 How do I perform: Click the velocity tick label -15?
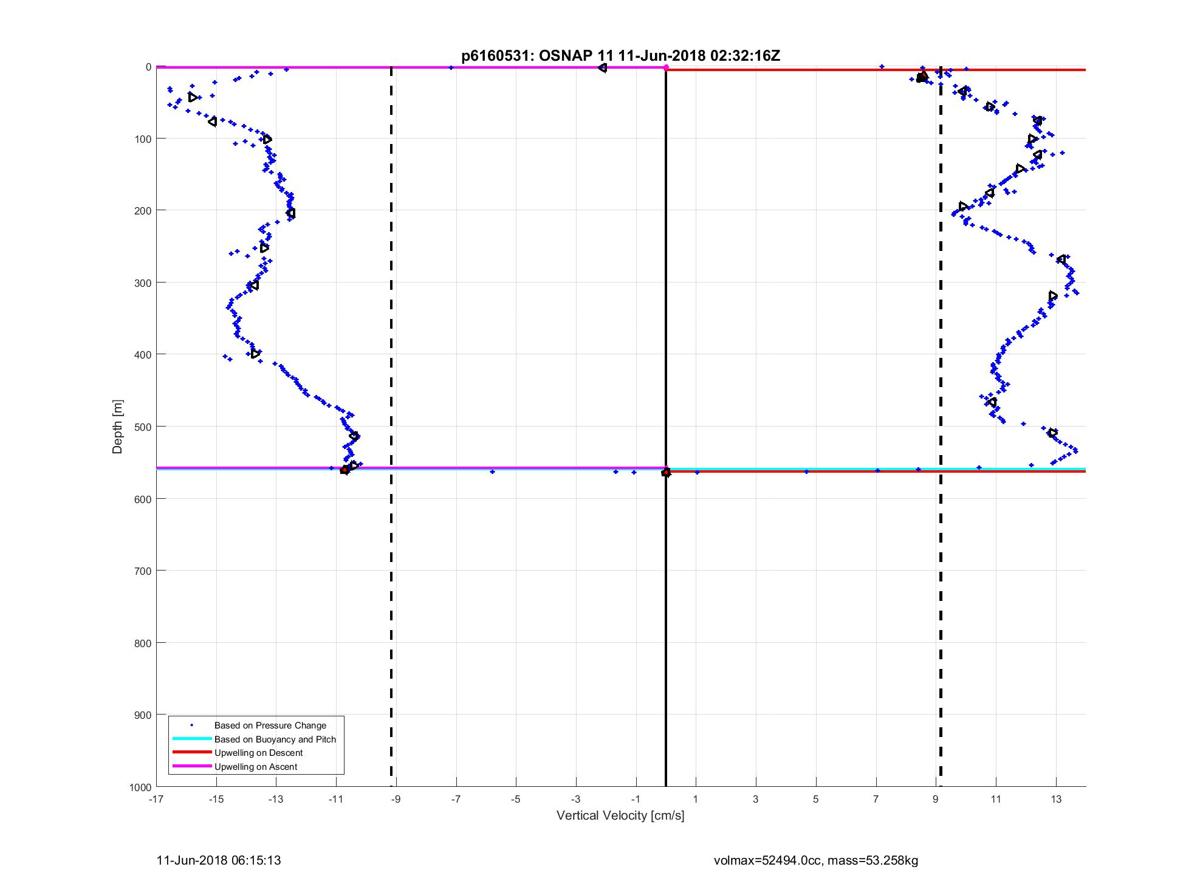click(x=216, y=799)
